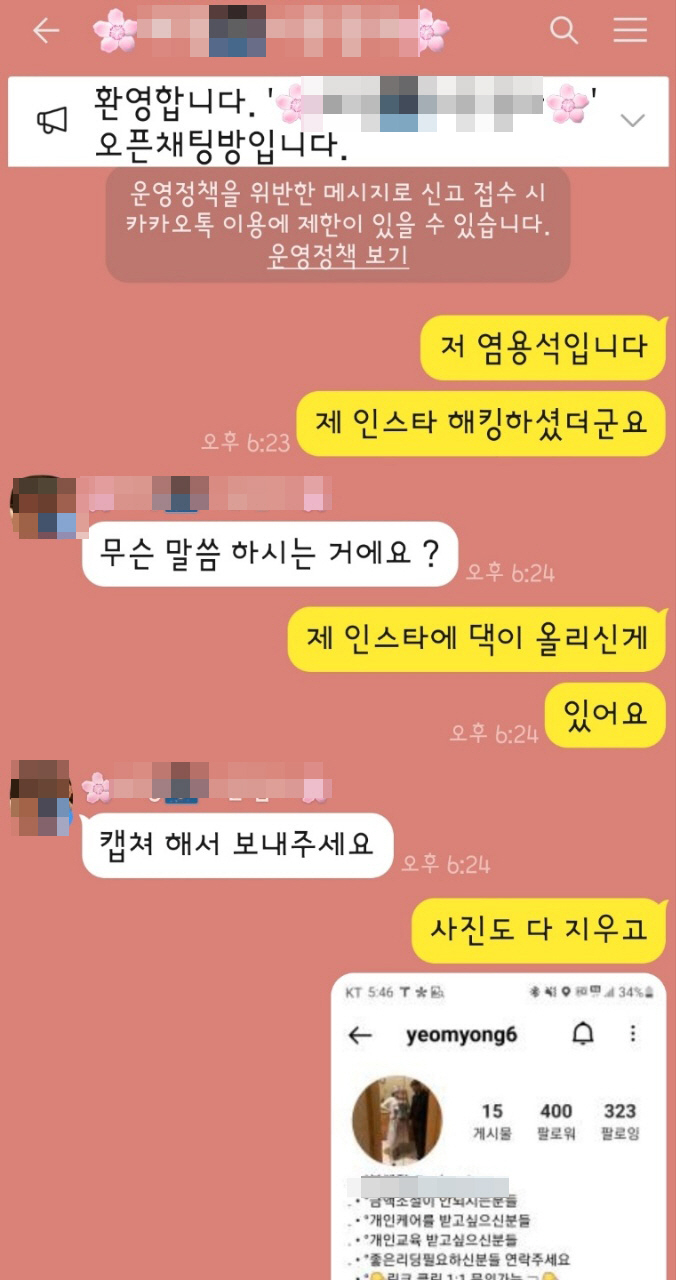Screen dimensions: 676x1280
Task: Tap the bell icon in Instagram screenshot
Action: coord(583,1034)
